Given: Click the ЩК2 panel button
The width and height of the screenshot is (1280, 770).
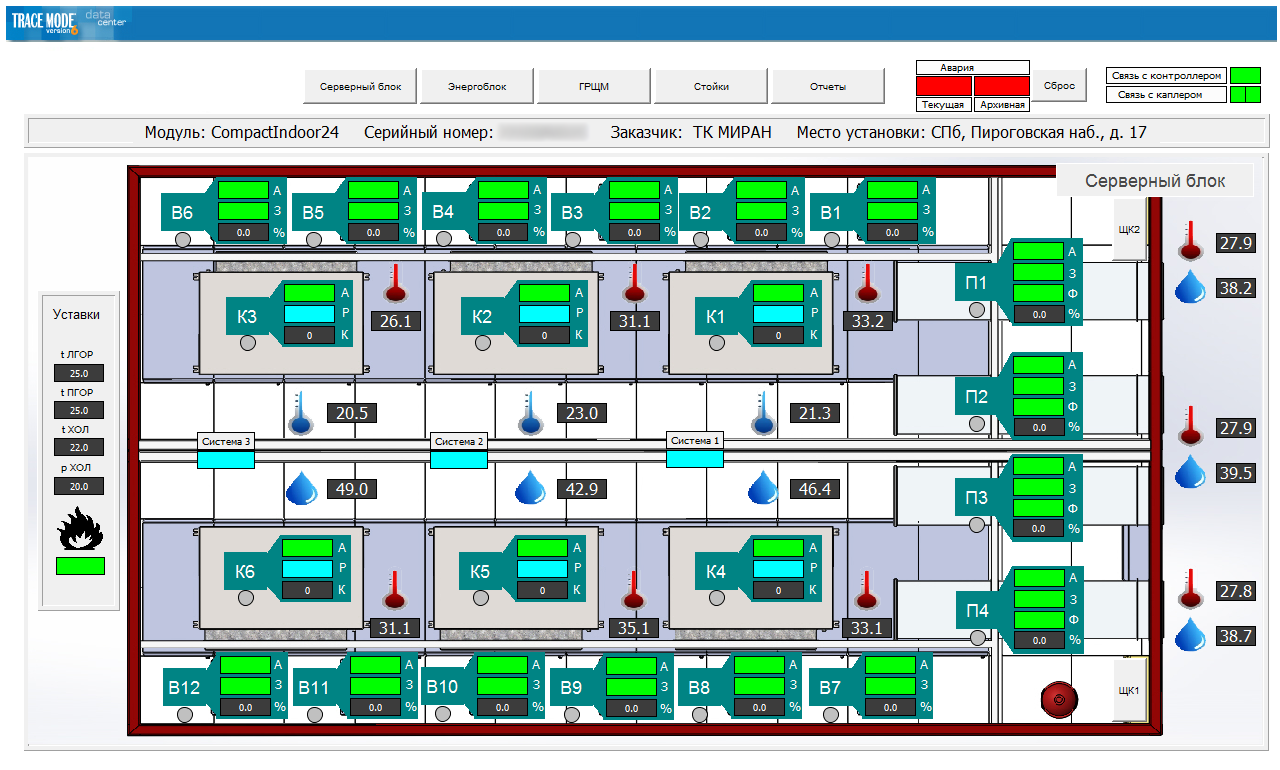Looking at the screenshot, I should [1129, 229].
